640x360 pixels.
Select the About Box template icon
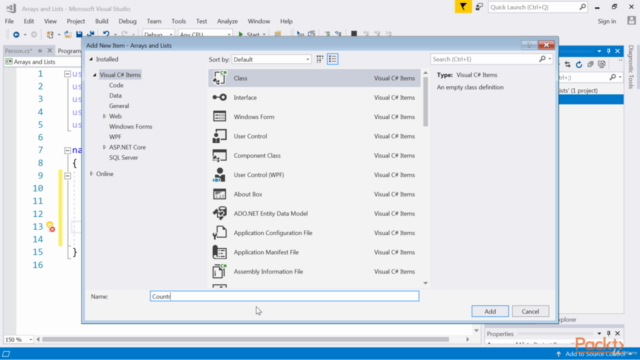pos(220,194)
